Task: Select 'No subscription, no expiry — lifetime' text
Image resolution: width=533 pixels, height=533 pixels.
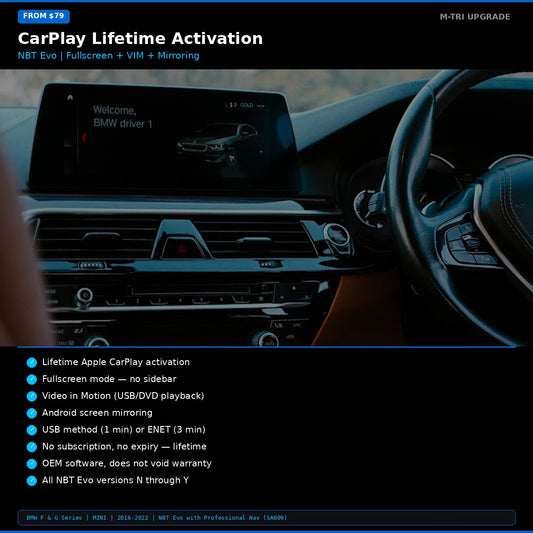Action: pos(124,446)
